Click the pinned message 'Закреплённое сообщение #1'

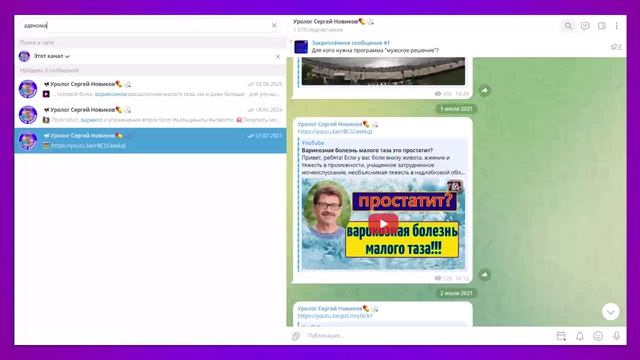(x=375, y=47)
